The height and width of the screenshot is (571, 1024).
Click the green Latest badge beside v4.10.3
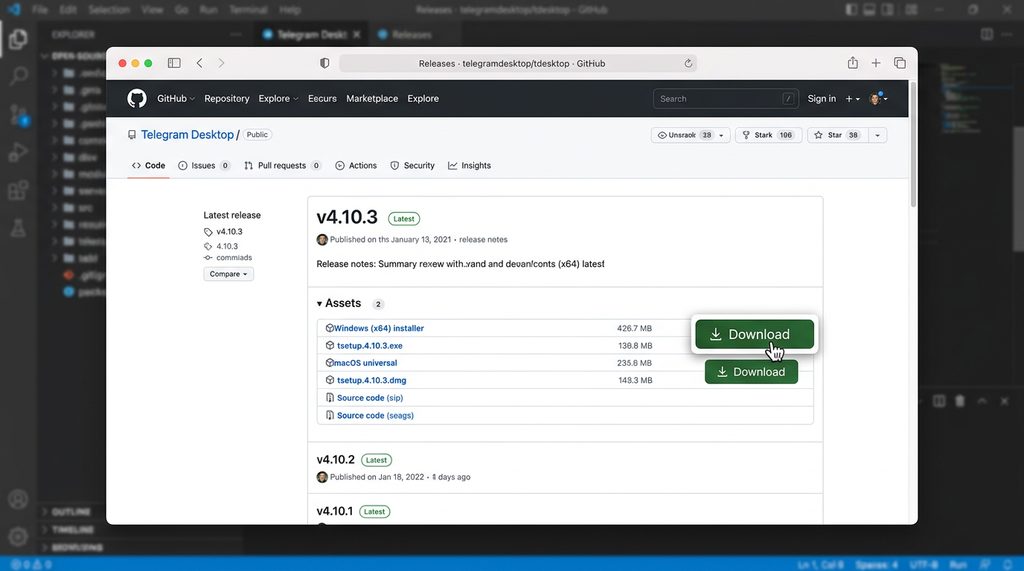(404, 219)
